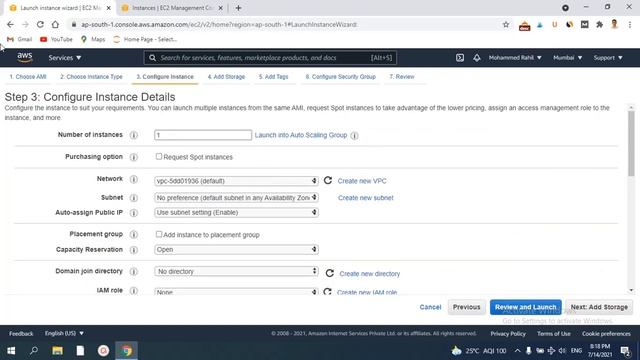This screenshot has width=640, height=360.
Task: Click info icon next to Subnet
Action: pos(133,198)
